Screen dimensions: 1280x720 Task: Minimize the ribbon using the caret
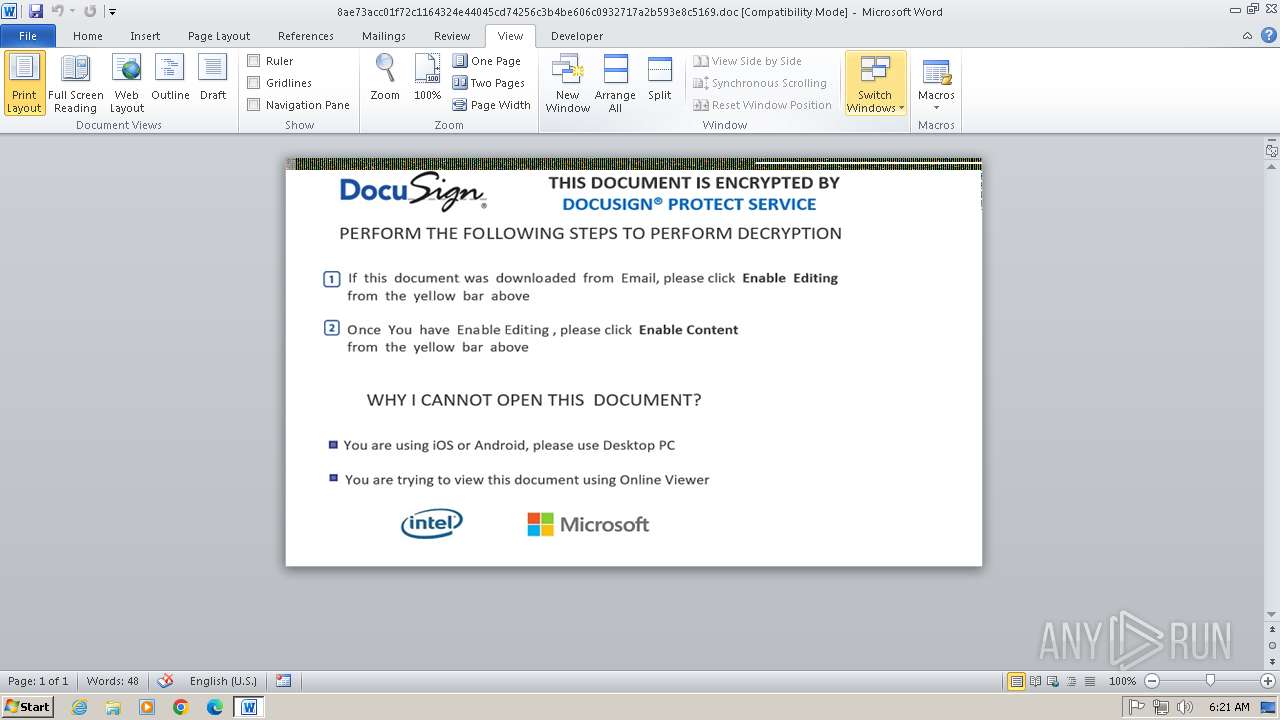(1247, 36)
